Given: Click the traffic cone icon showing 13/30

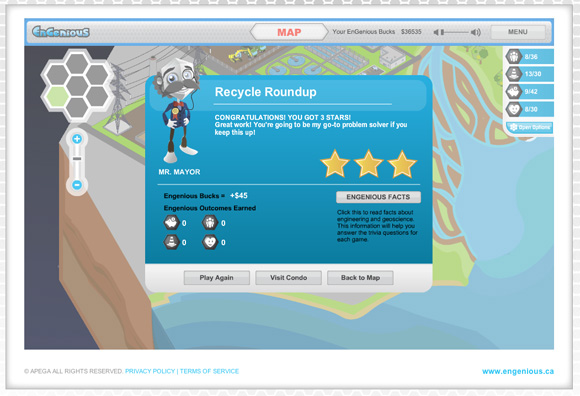Looking at the screenshot, I should (x=514, y=74).
